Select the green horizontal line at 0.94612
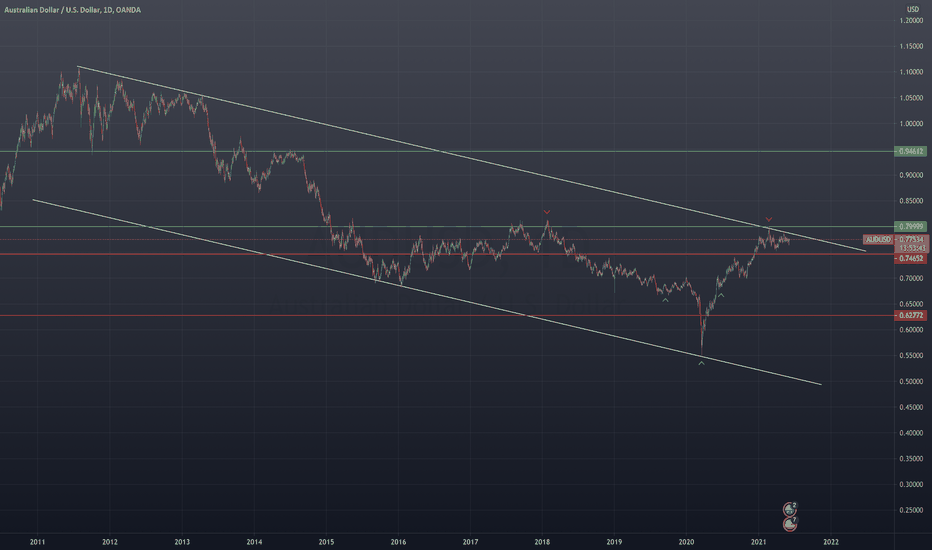Viewport: 932px width, 550px height. [x=447, y=152]
